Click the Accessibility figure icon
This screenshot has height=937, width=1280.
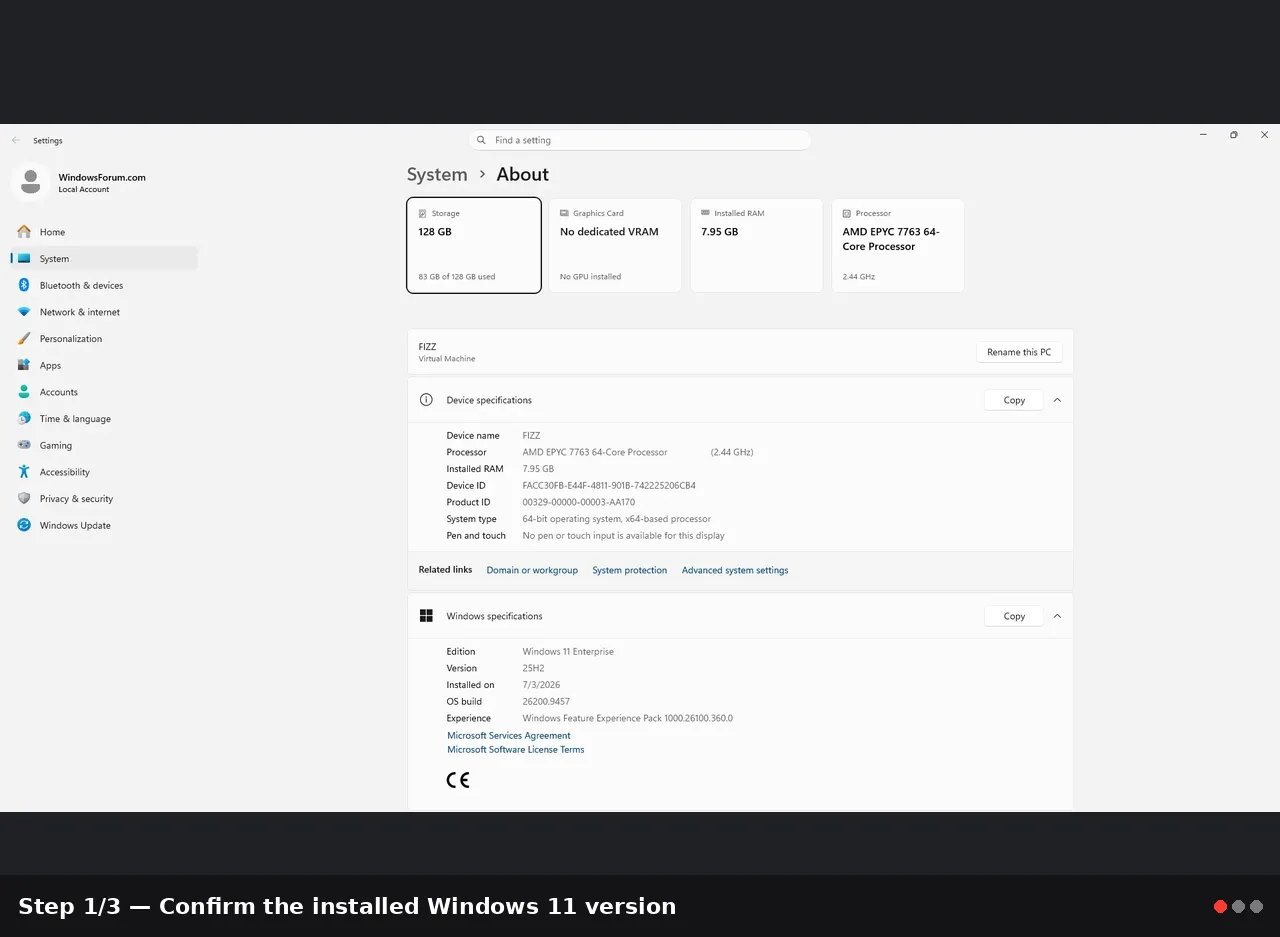coord(24,472)
